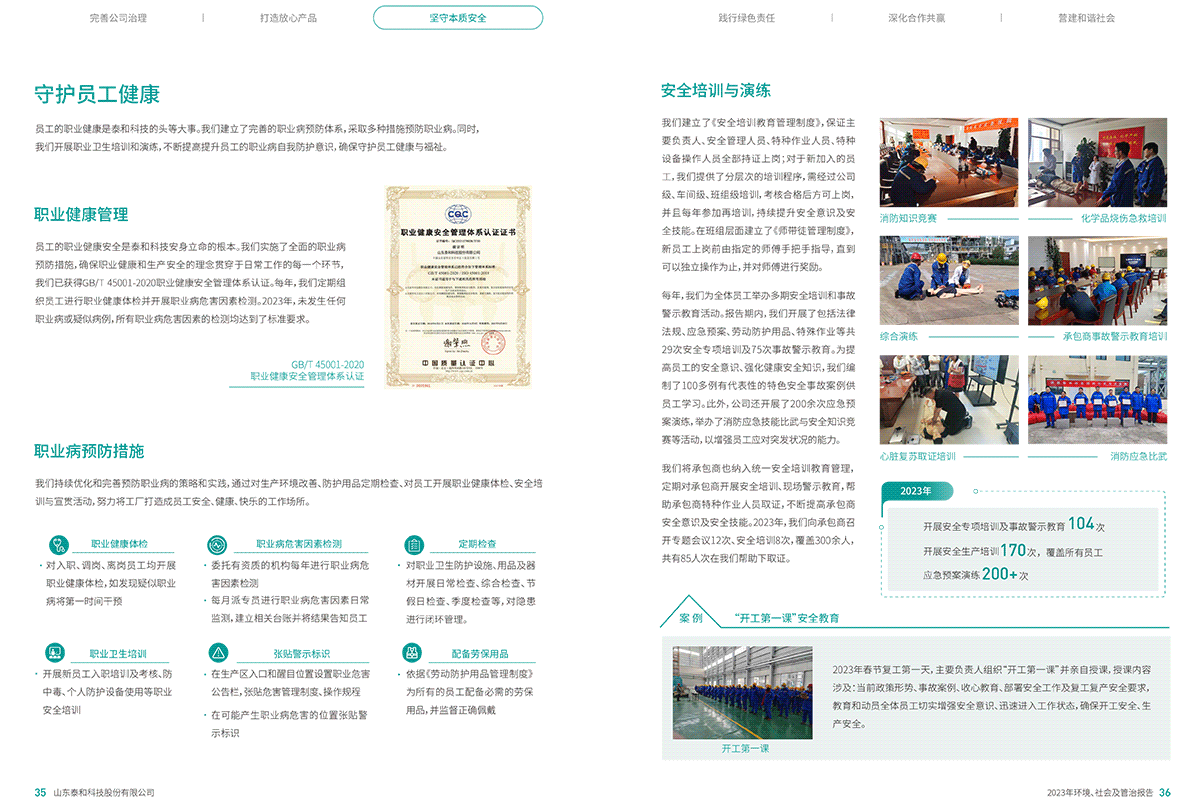This screenshot has height=808, width=1191.
Task: Click the stethoscope icon for 职业健康体检
Action: (60, 545)
